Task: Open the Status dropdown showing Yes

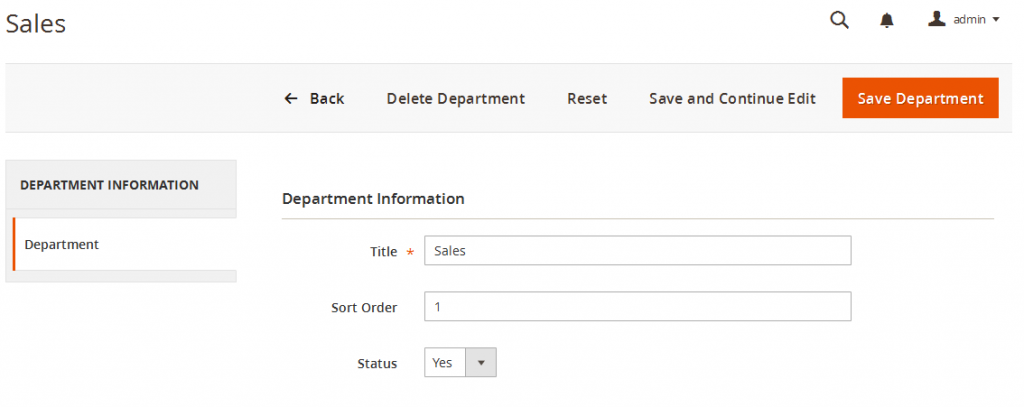Action: point(460,363)
